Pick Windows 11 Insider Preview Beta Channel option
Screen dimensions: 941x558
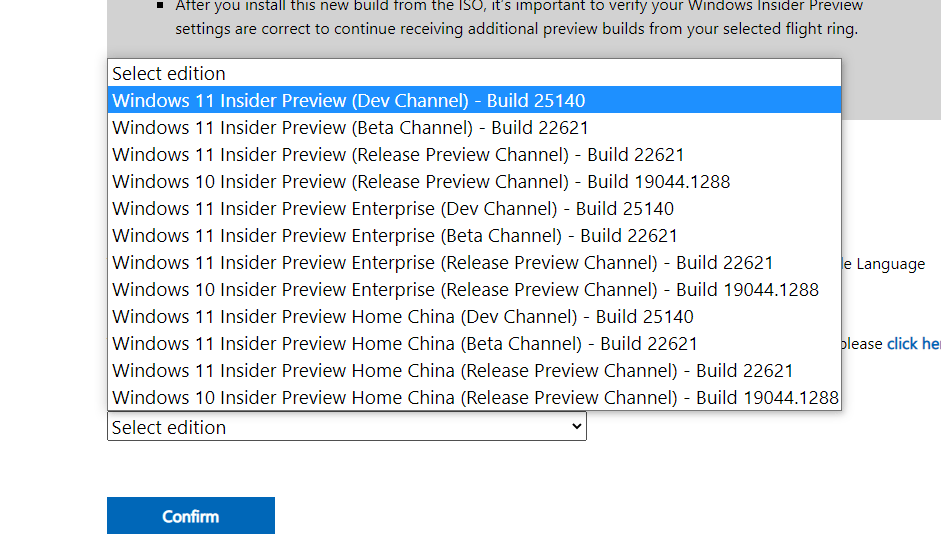[x=350, y=128]
